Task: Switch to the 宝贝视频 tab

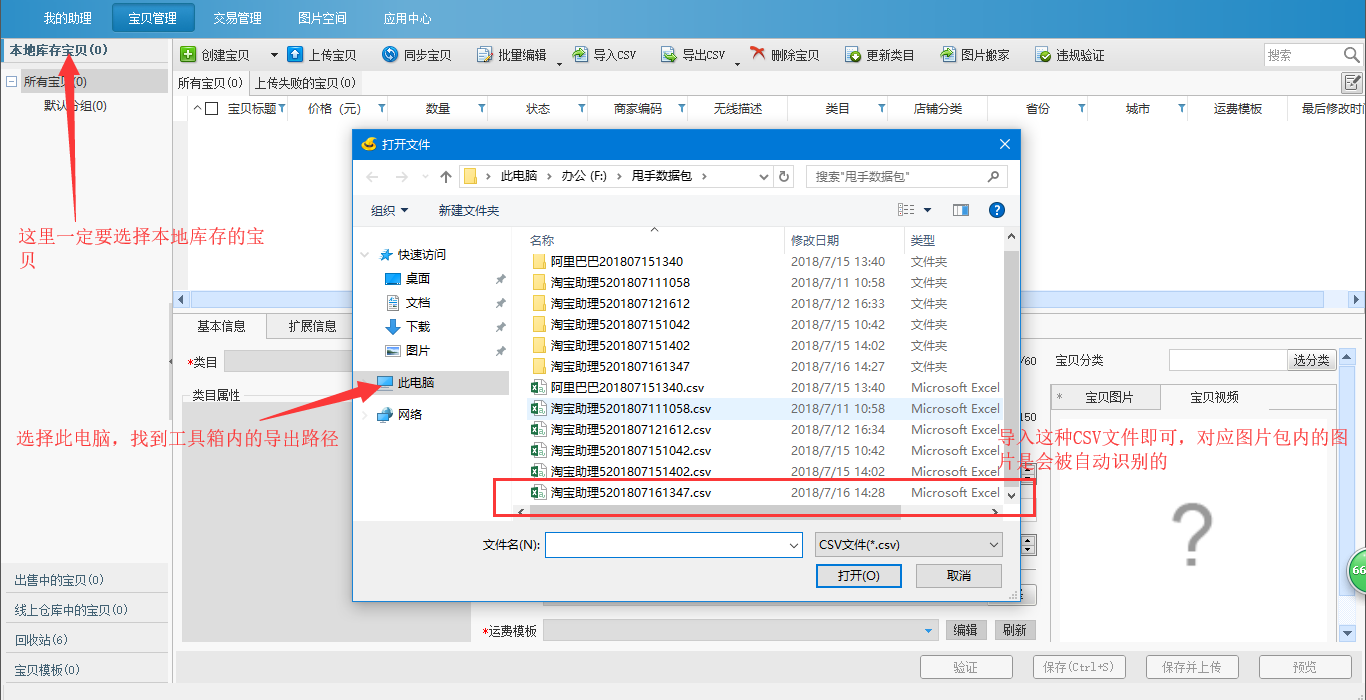Action: (1214, 397)
